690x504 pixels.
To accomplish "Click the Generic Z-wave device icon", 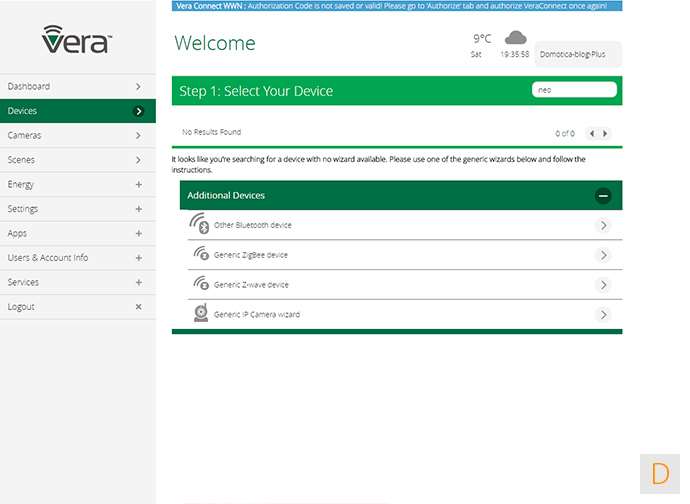I will [x=199, y=285].
